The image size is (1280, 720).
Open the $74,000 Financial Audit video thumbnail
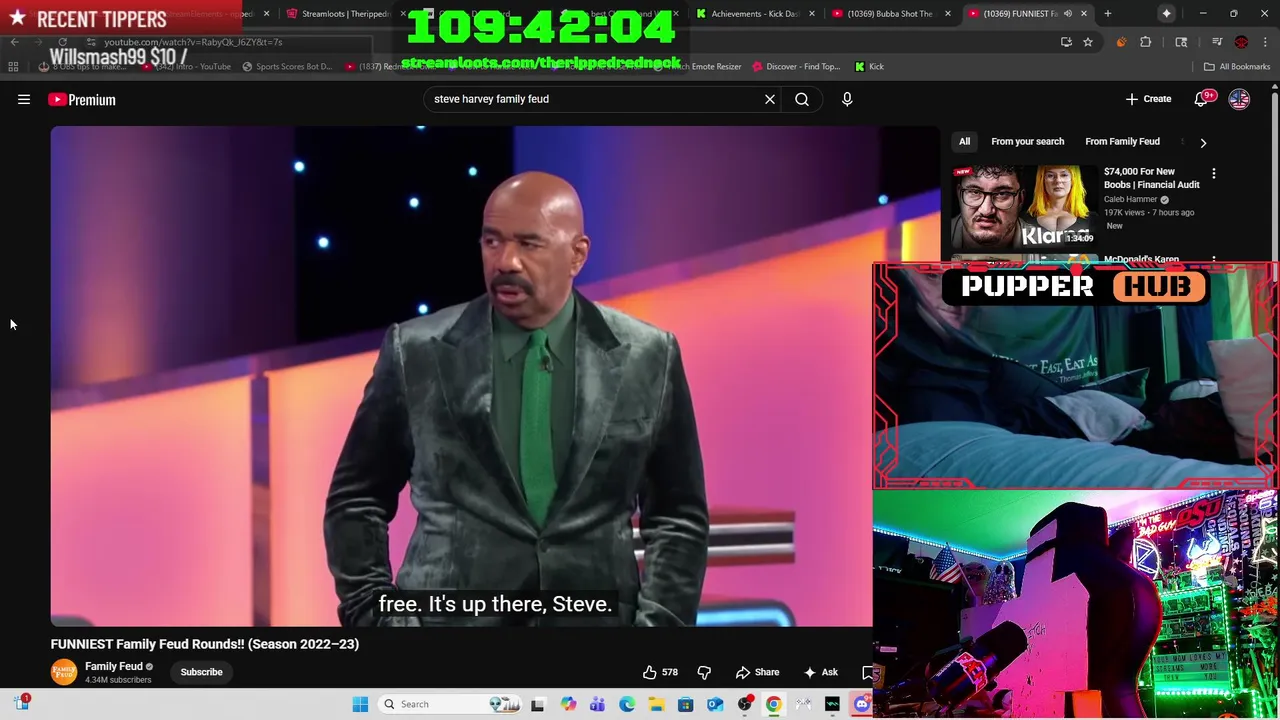(1023, 207)
